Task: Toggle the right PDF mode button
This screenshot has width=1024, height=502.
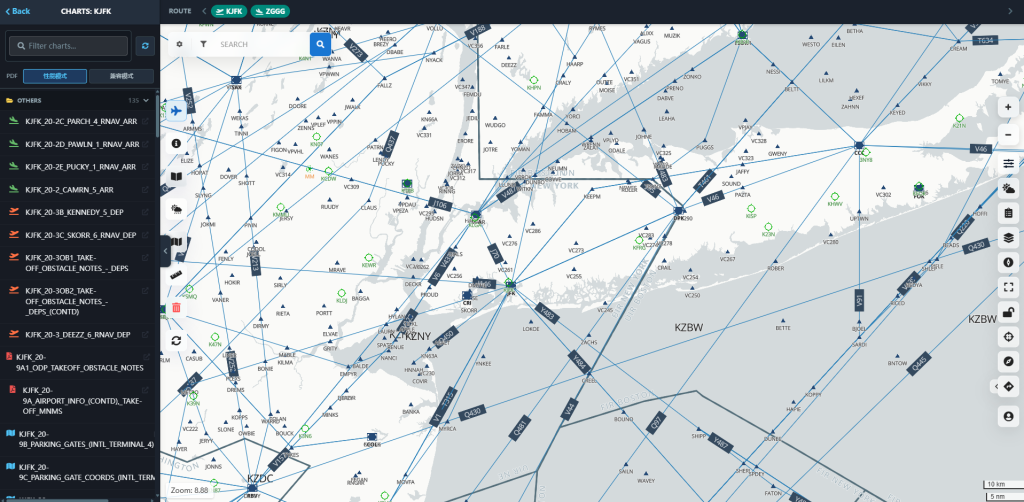Action: (121, 76)
